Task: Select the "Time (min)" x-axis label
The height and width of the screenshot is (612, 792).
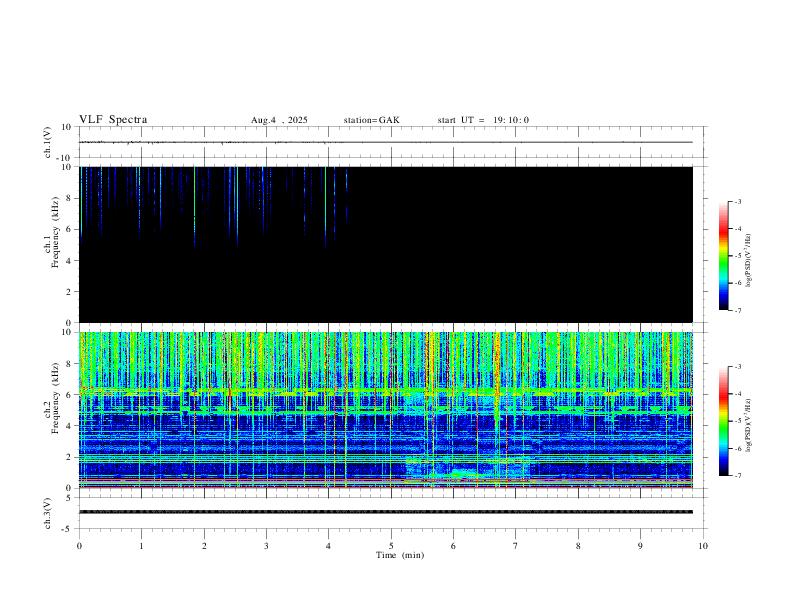Action: click(400, 555)
